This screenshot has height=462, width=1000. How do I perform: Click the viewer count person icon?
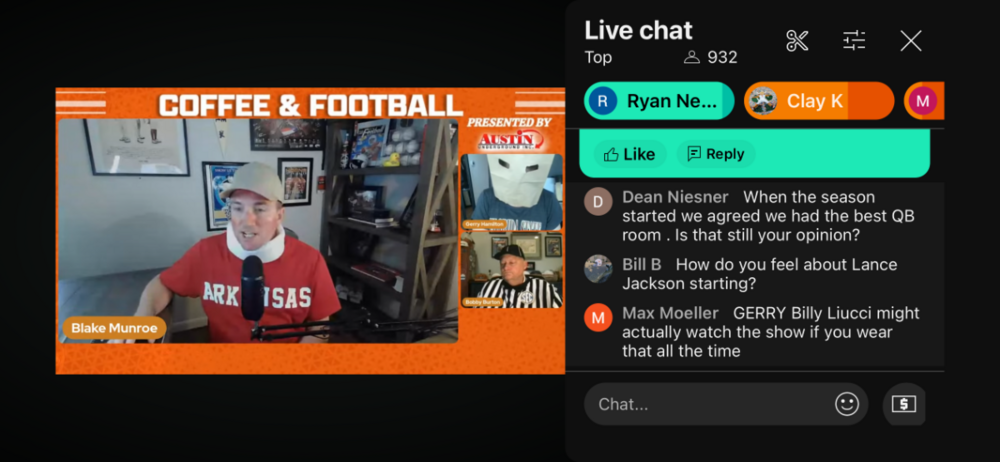point(691,57)
